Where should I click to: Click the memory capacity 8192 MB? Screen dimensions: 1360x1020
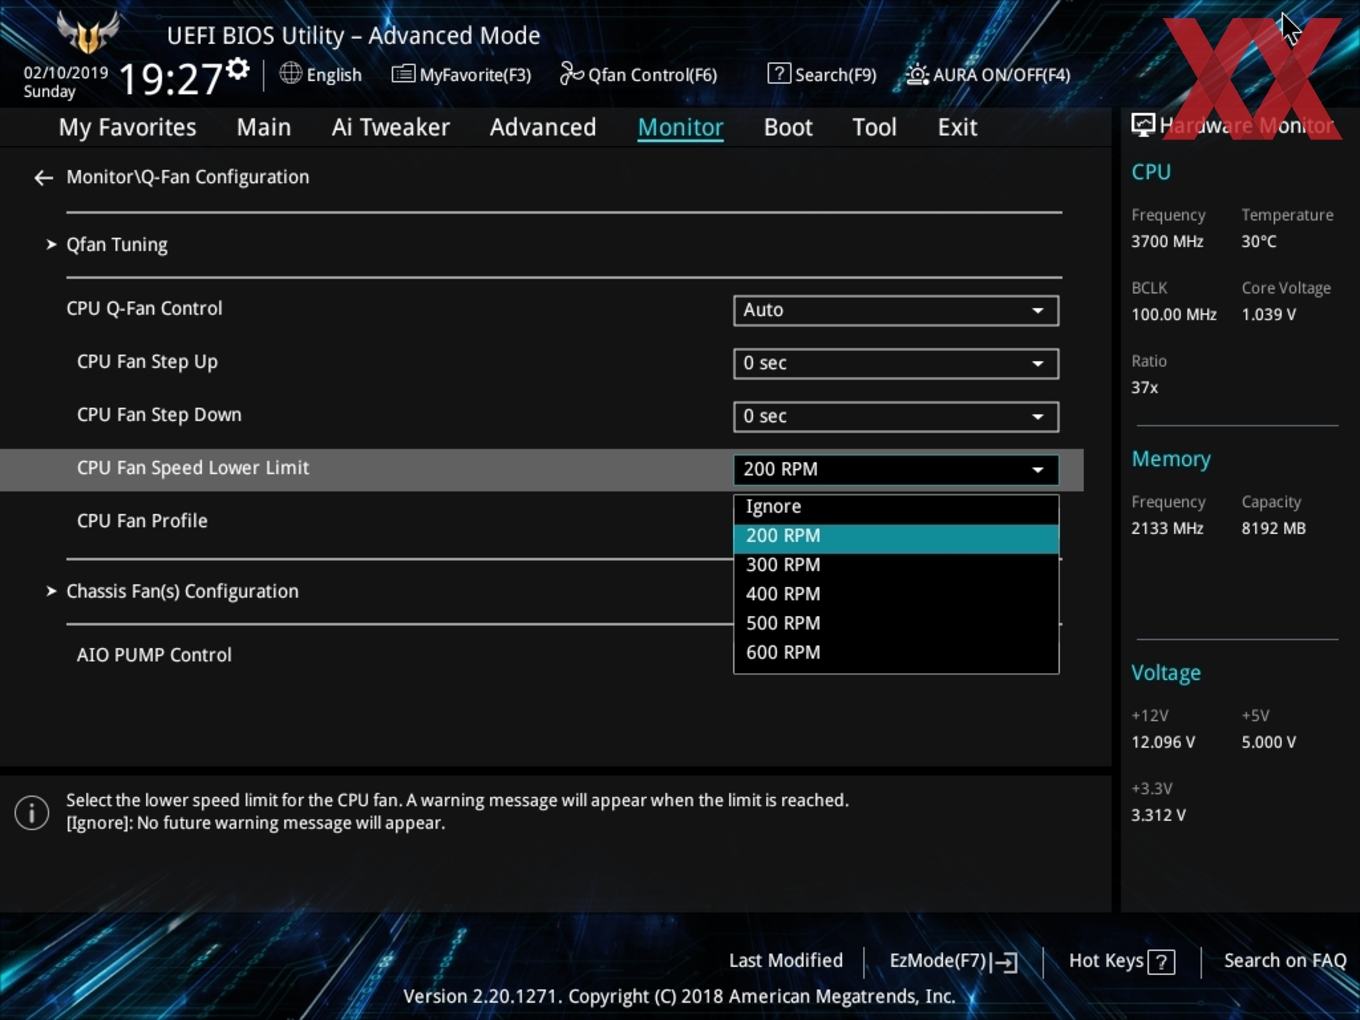click(x=1273, y=529)
